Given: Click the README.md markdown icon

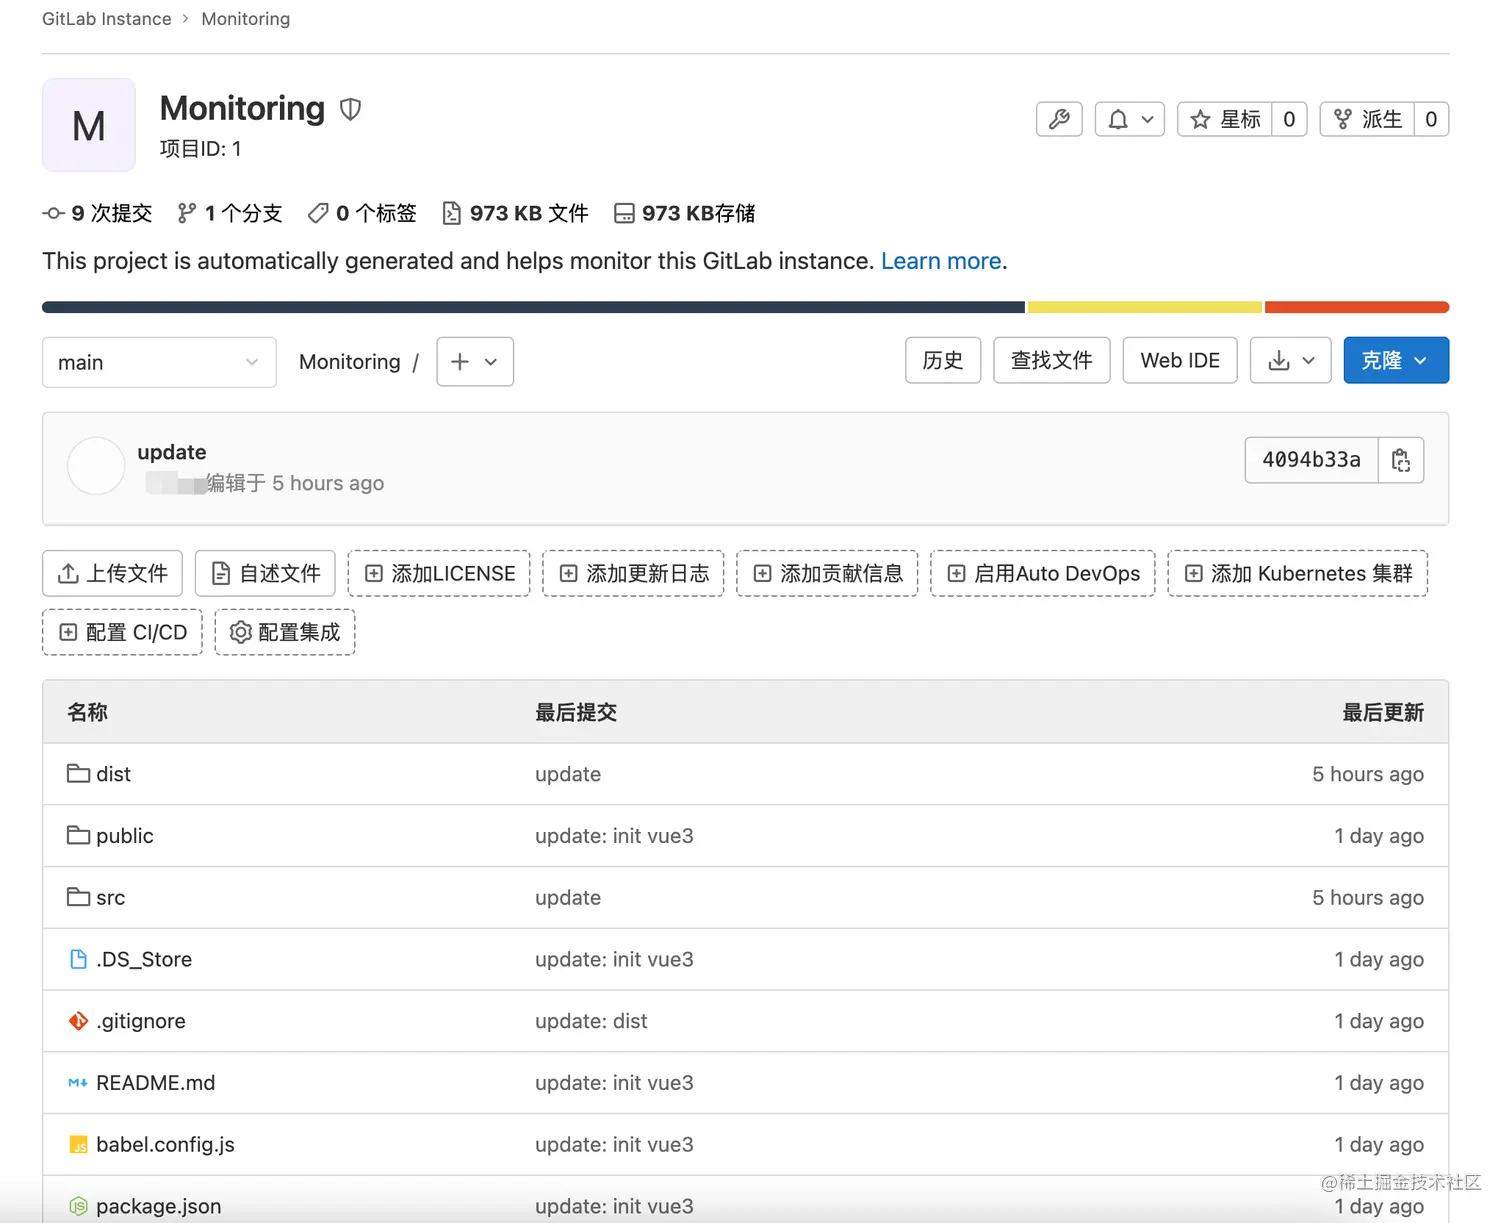Looking at the screenshot, I should click(78, 1083).
